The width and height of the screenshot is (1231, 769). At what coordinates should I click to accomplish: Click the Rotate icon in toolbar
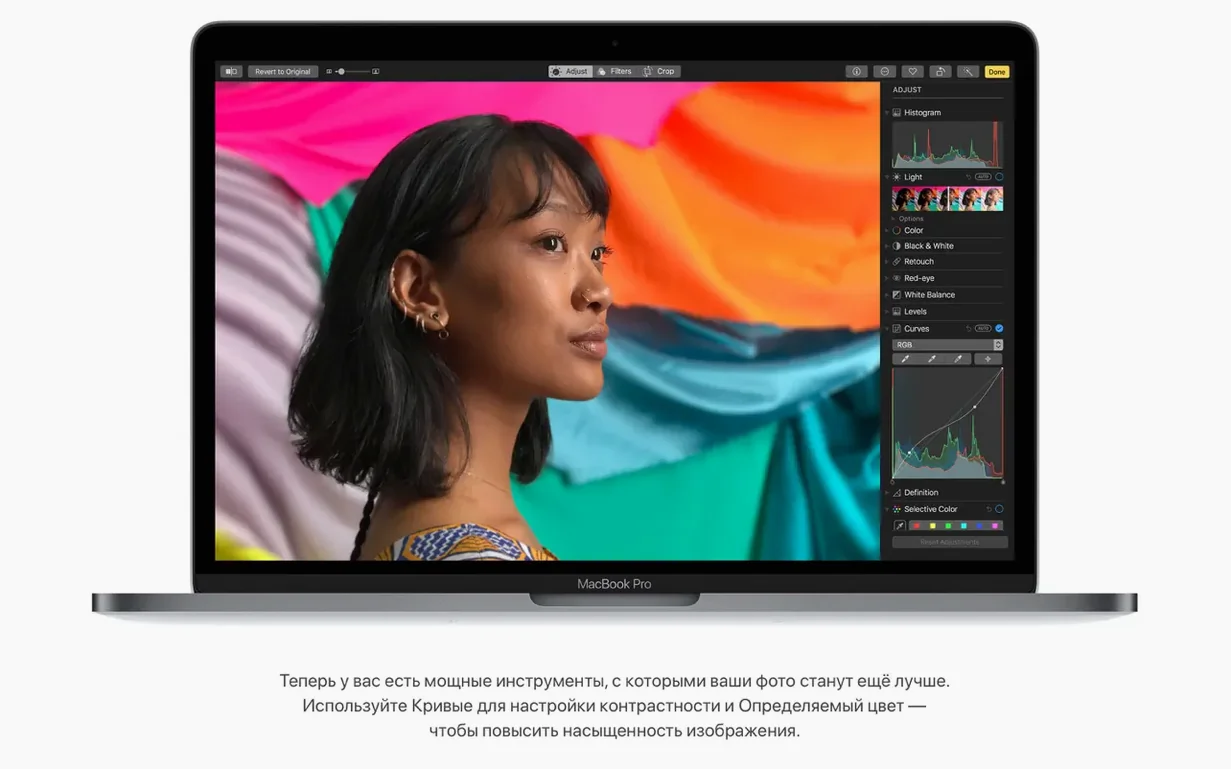pyautogui.click(x=940, y=72)
